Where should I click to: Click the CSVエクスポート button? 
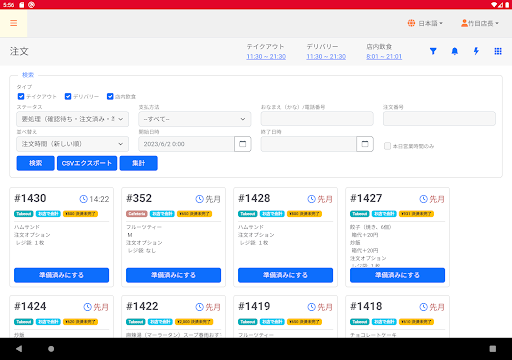tap(87, 163)
